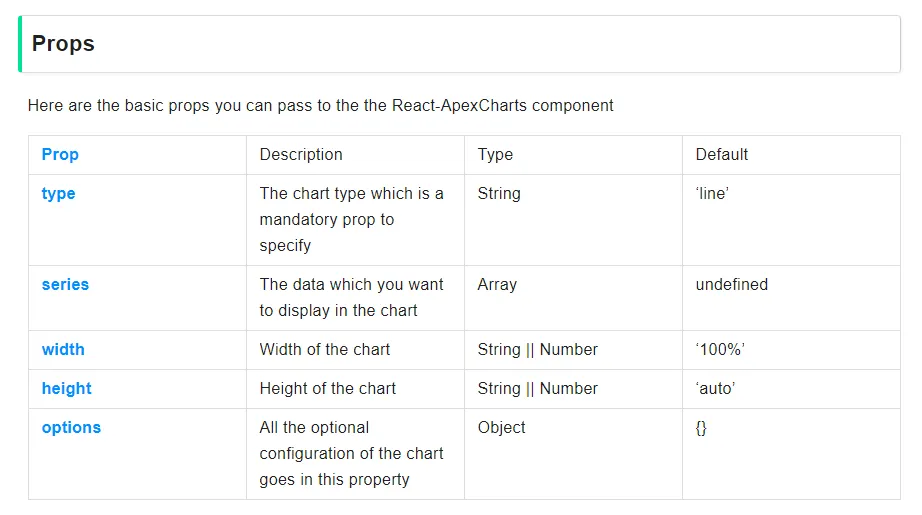Click the 'data which you want to display' description

(x=351, y=298)
